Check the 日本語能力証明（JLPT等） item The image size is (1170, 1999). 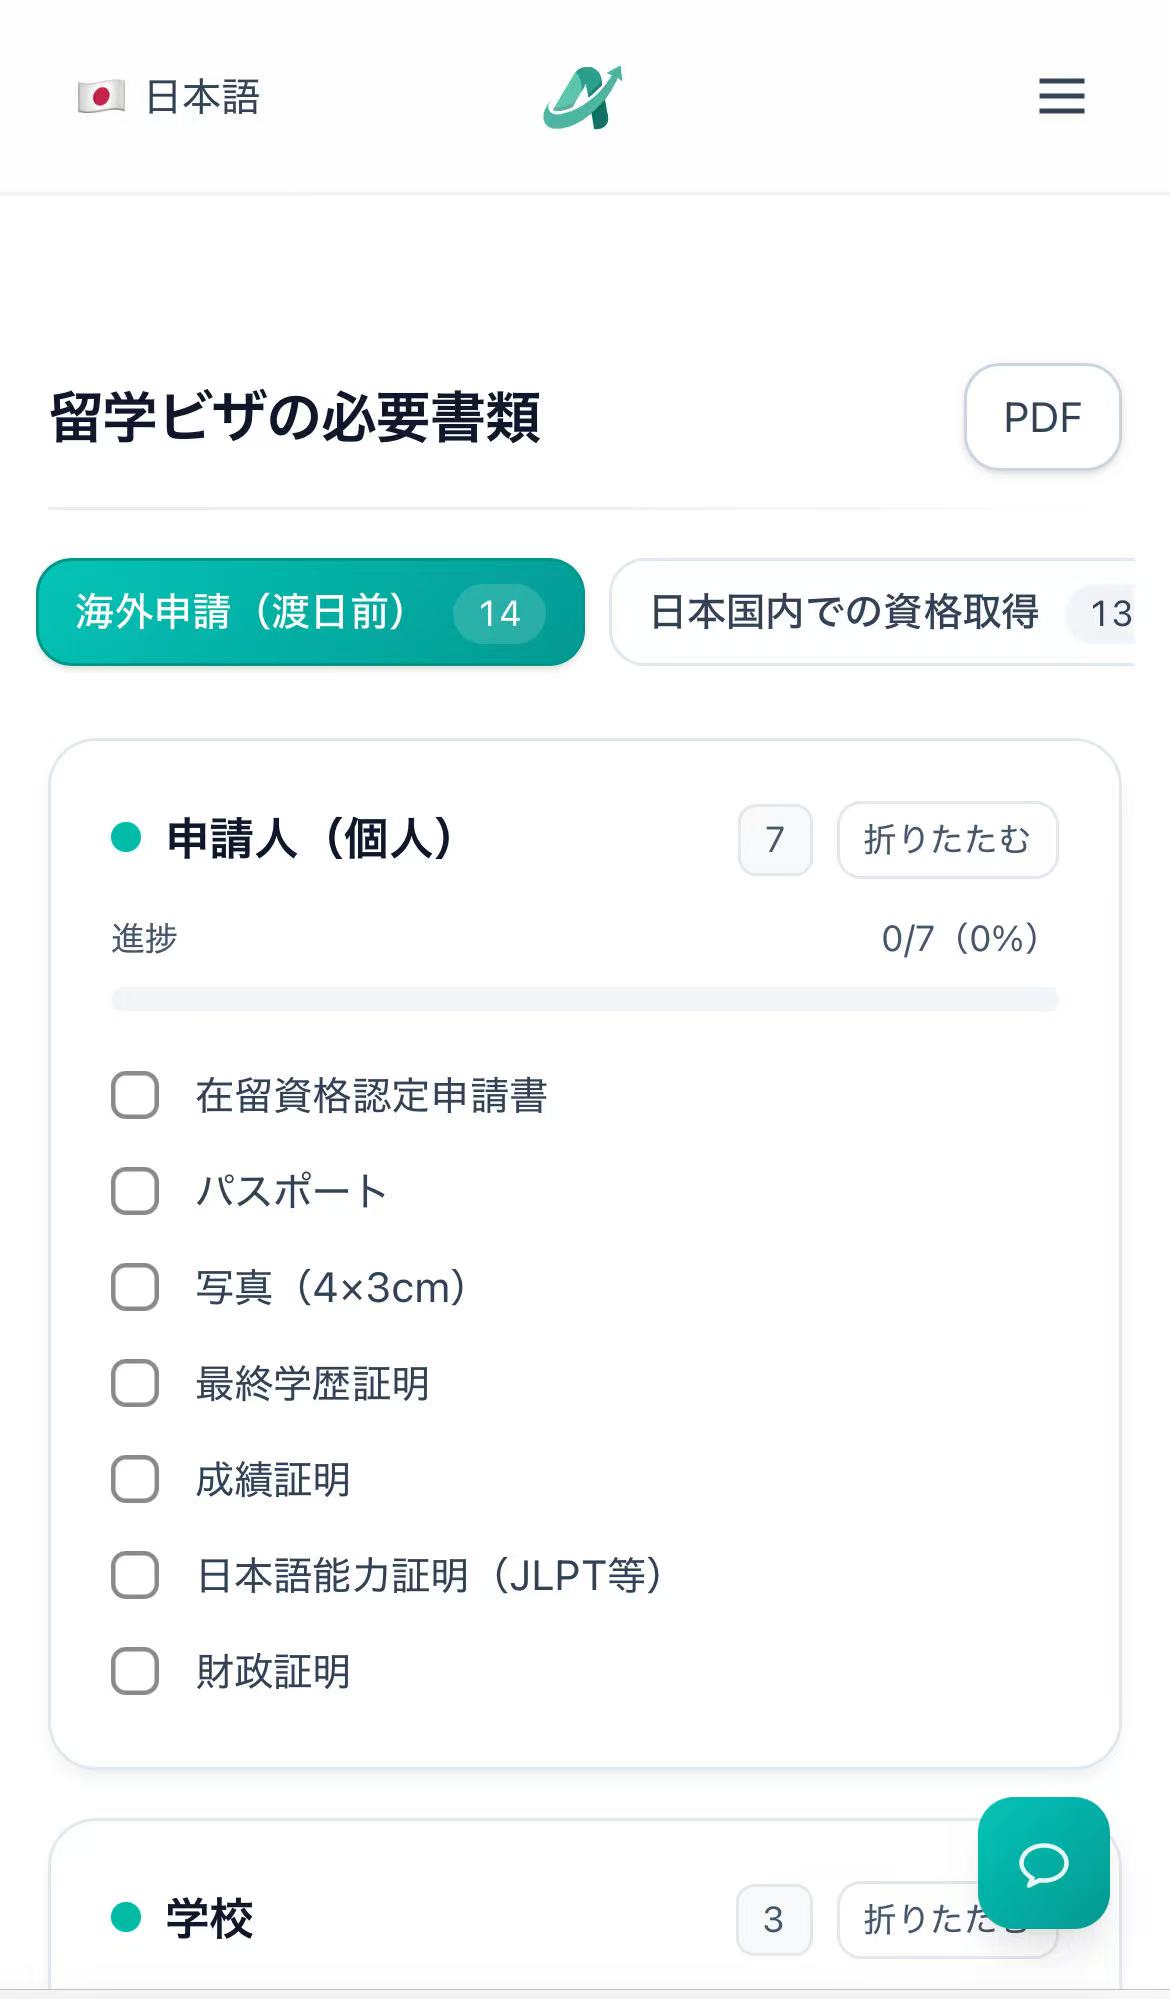(135, 1575)
